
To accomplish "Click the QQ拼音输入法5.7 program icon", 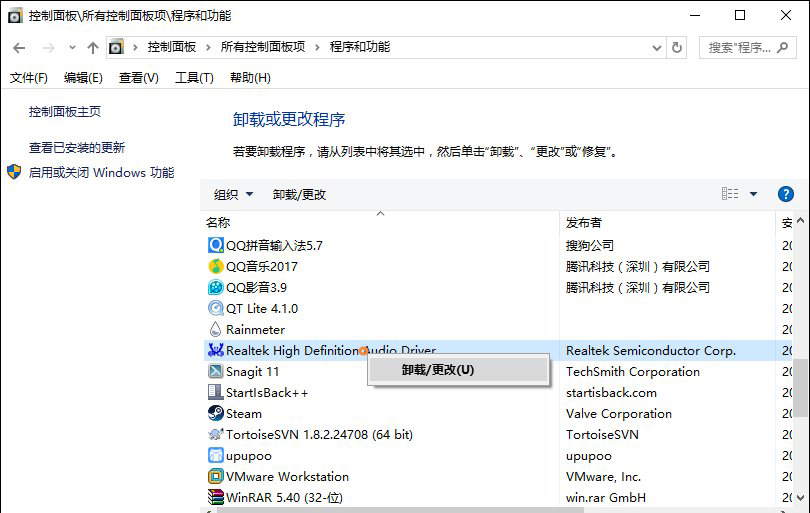I will (215, 245).
